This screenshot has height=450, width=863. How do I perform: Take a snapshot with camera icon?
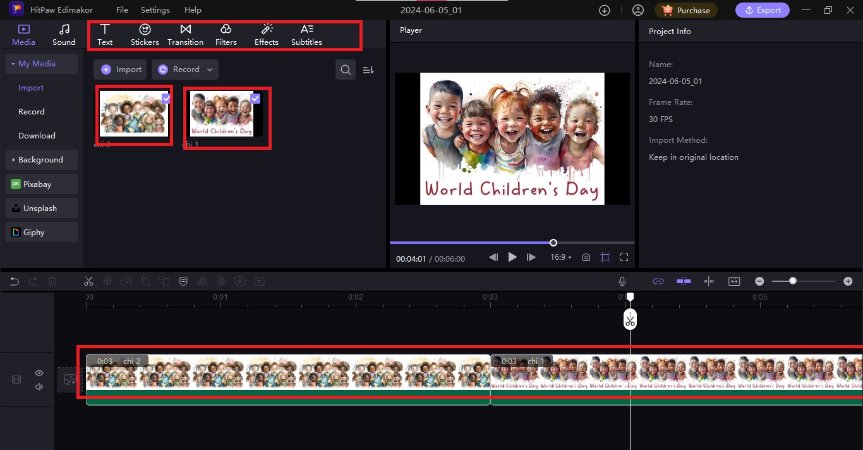point(586,257)
